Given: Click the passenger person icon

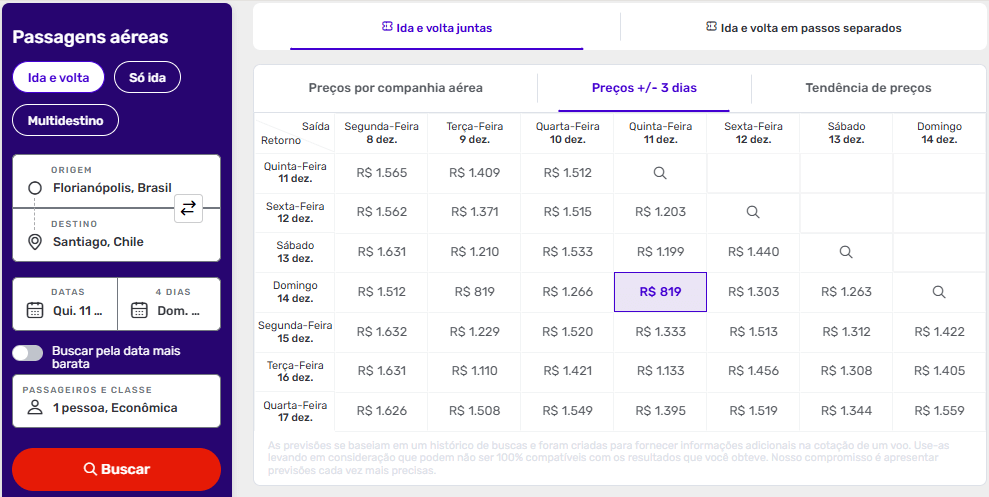Looking at the screenshot, I should pos(35,408).
